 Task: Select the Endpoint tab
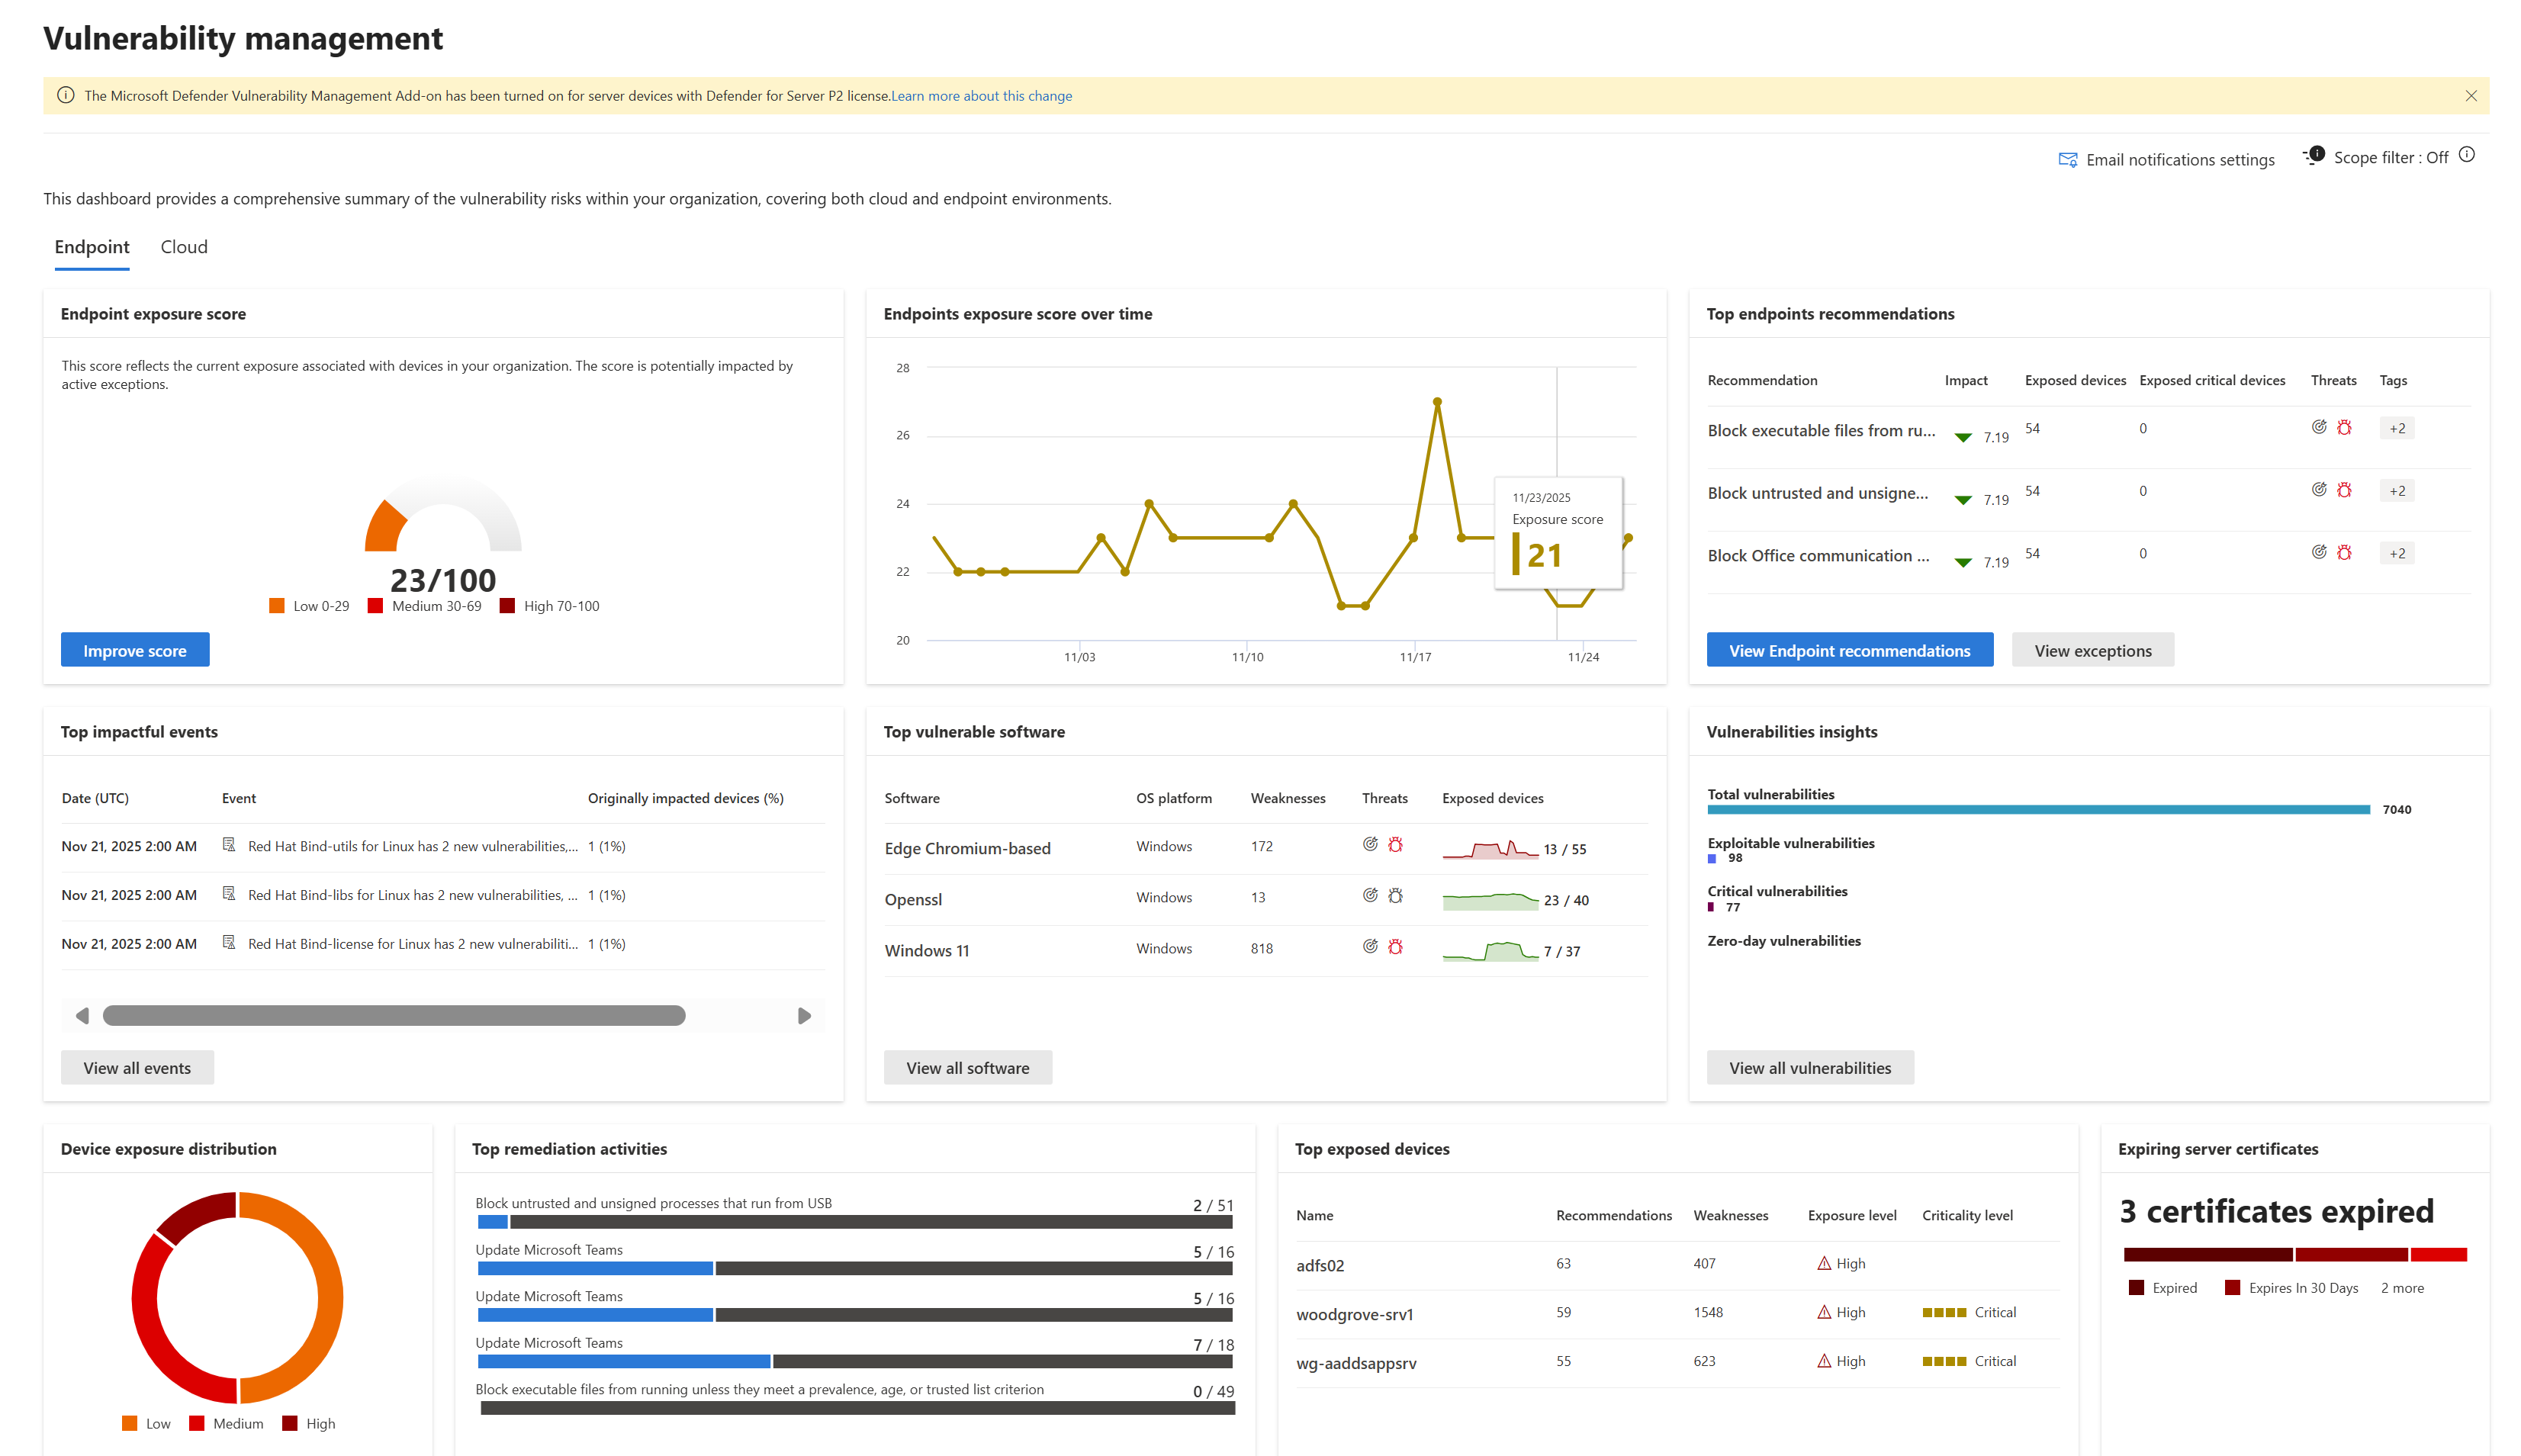click(x=92, y=247)
